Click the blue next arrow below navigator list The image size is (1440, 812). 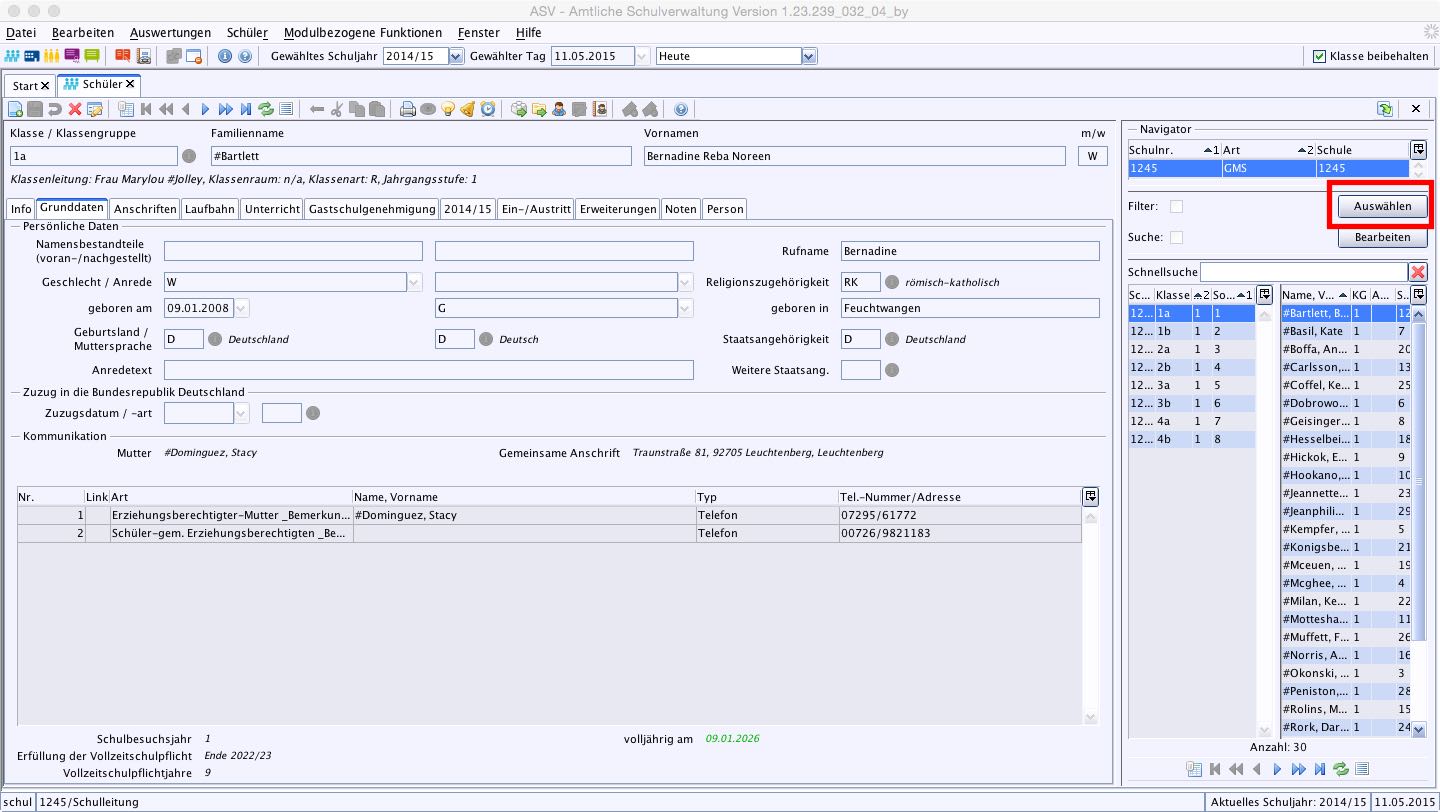click(1277, 769)
